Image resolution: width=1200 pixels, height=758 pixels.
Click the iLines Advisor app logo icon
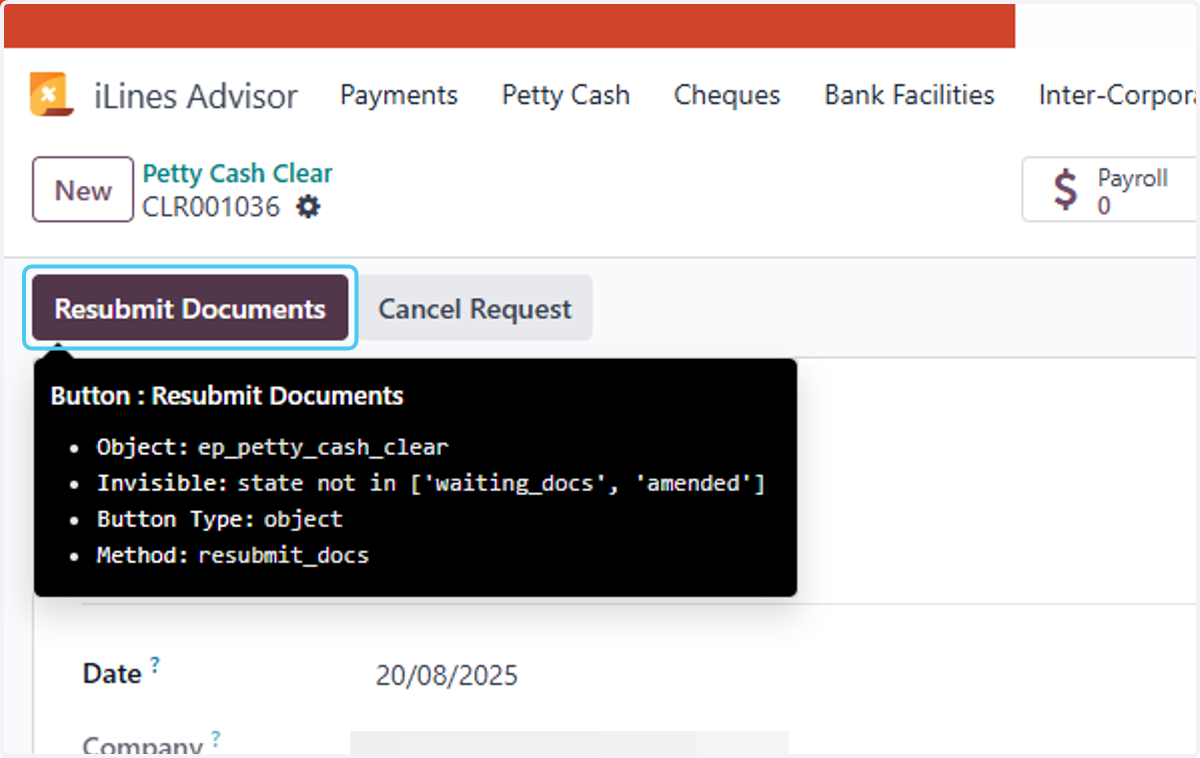[52, 95]
